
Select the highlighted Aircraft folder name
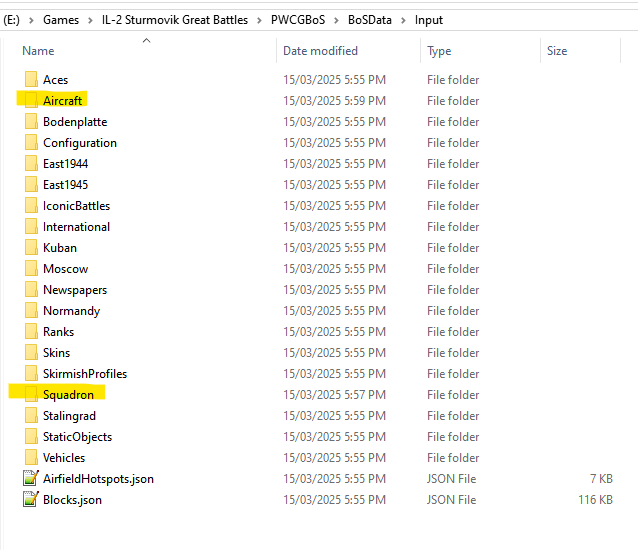point(63,100)
